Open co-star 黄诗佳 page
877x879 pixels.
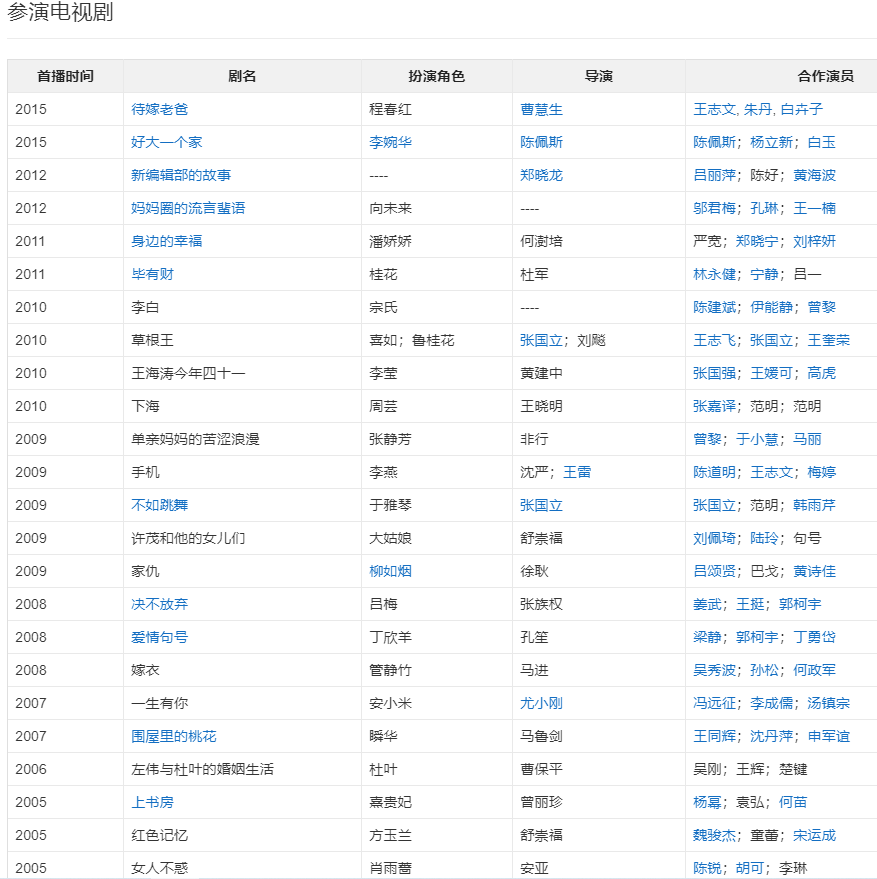point(814,571)
